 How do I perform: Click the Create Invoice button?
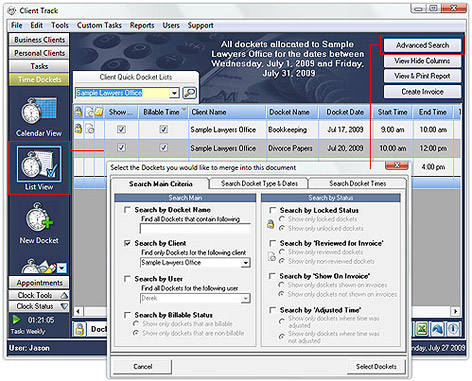(x=422, y=91)
